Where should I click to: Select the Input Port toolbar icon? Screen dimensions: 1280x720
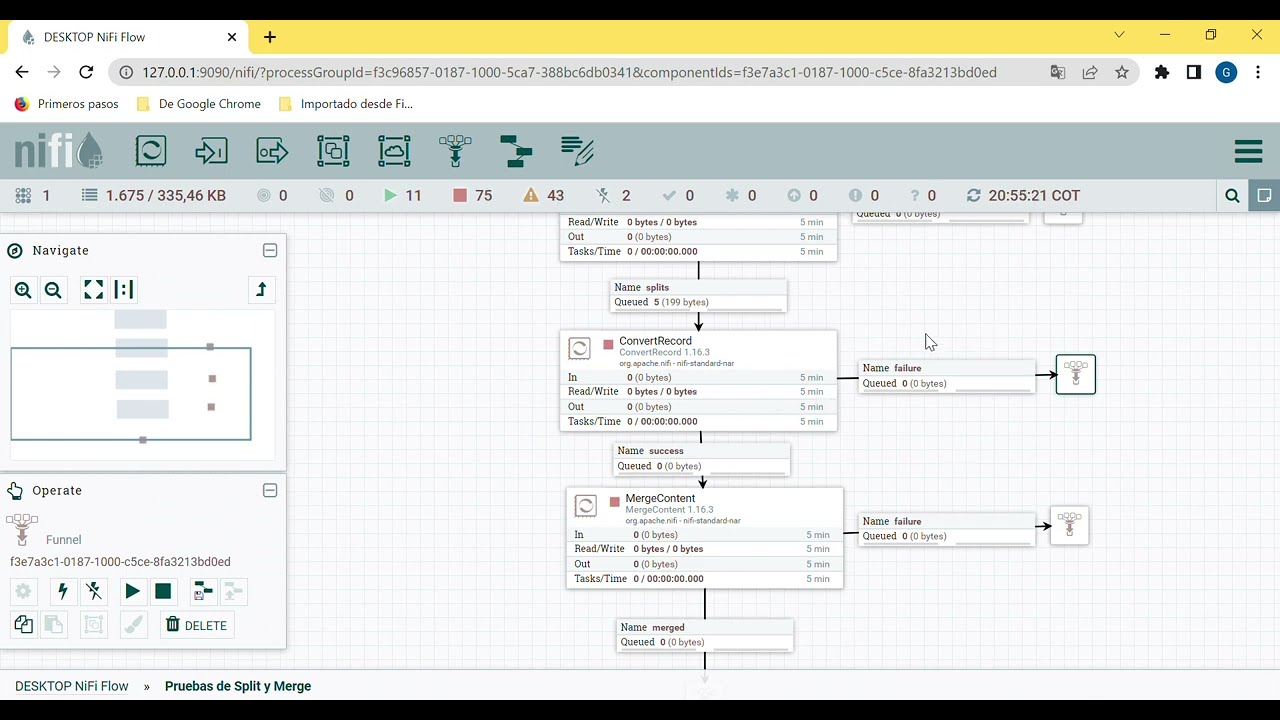pos(211,151)
